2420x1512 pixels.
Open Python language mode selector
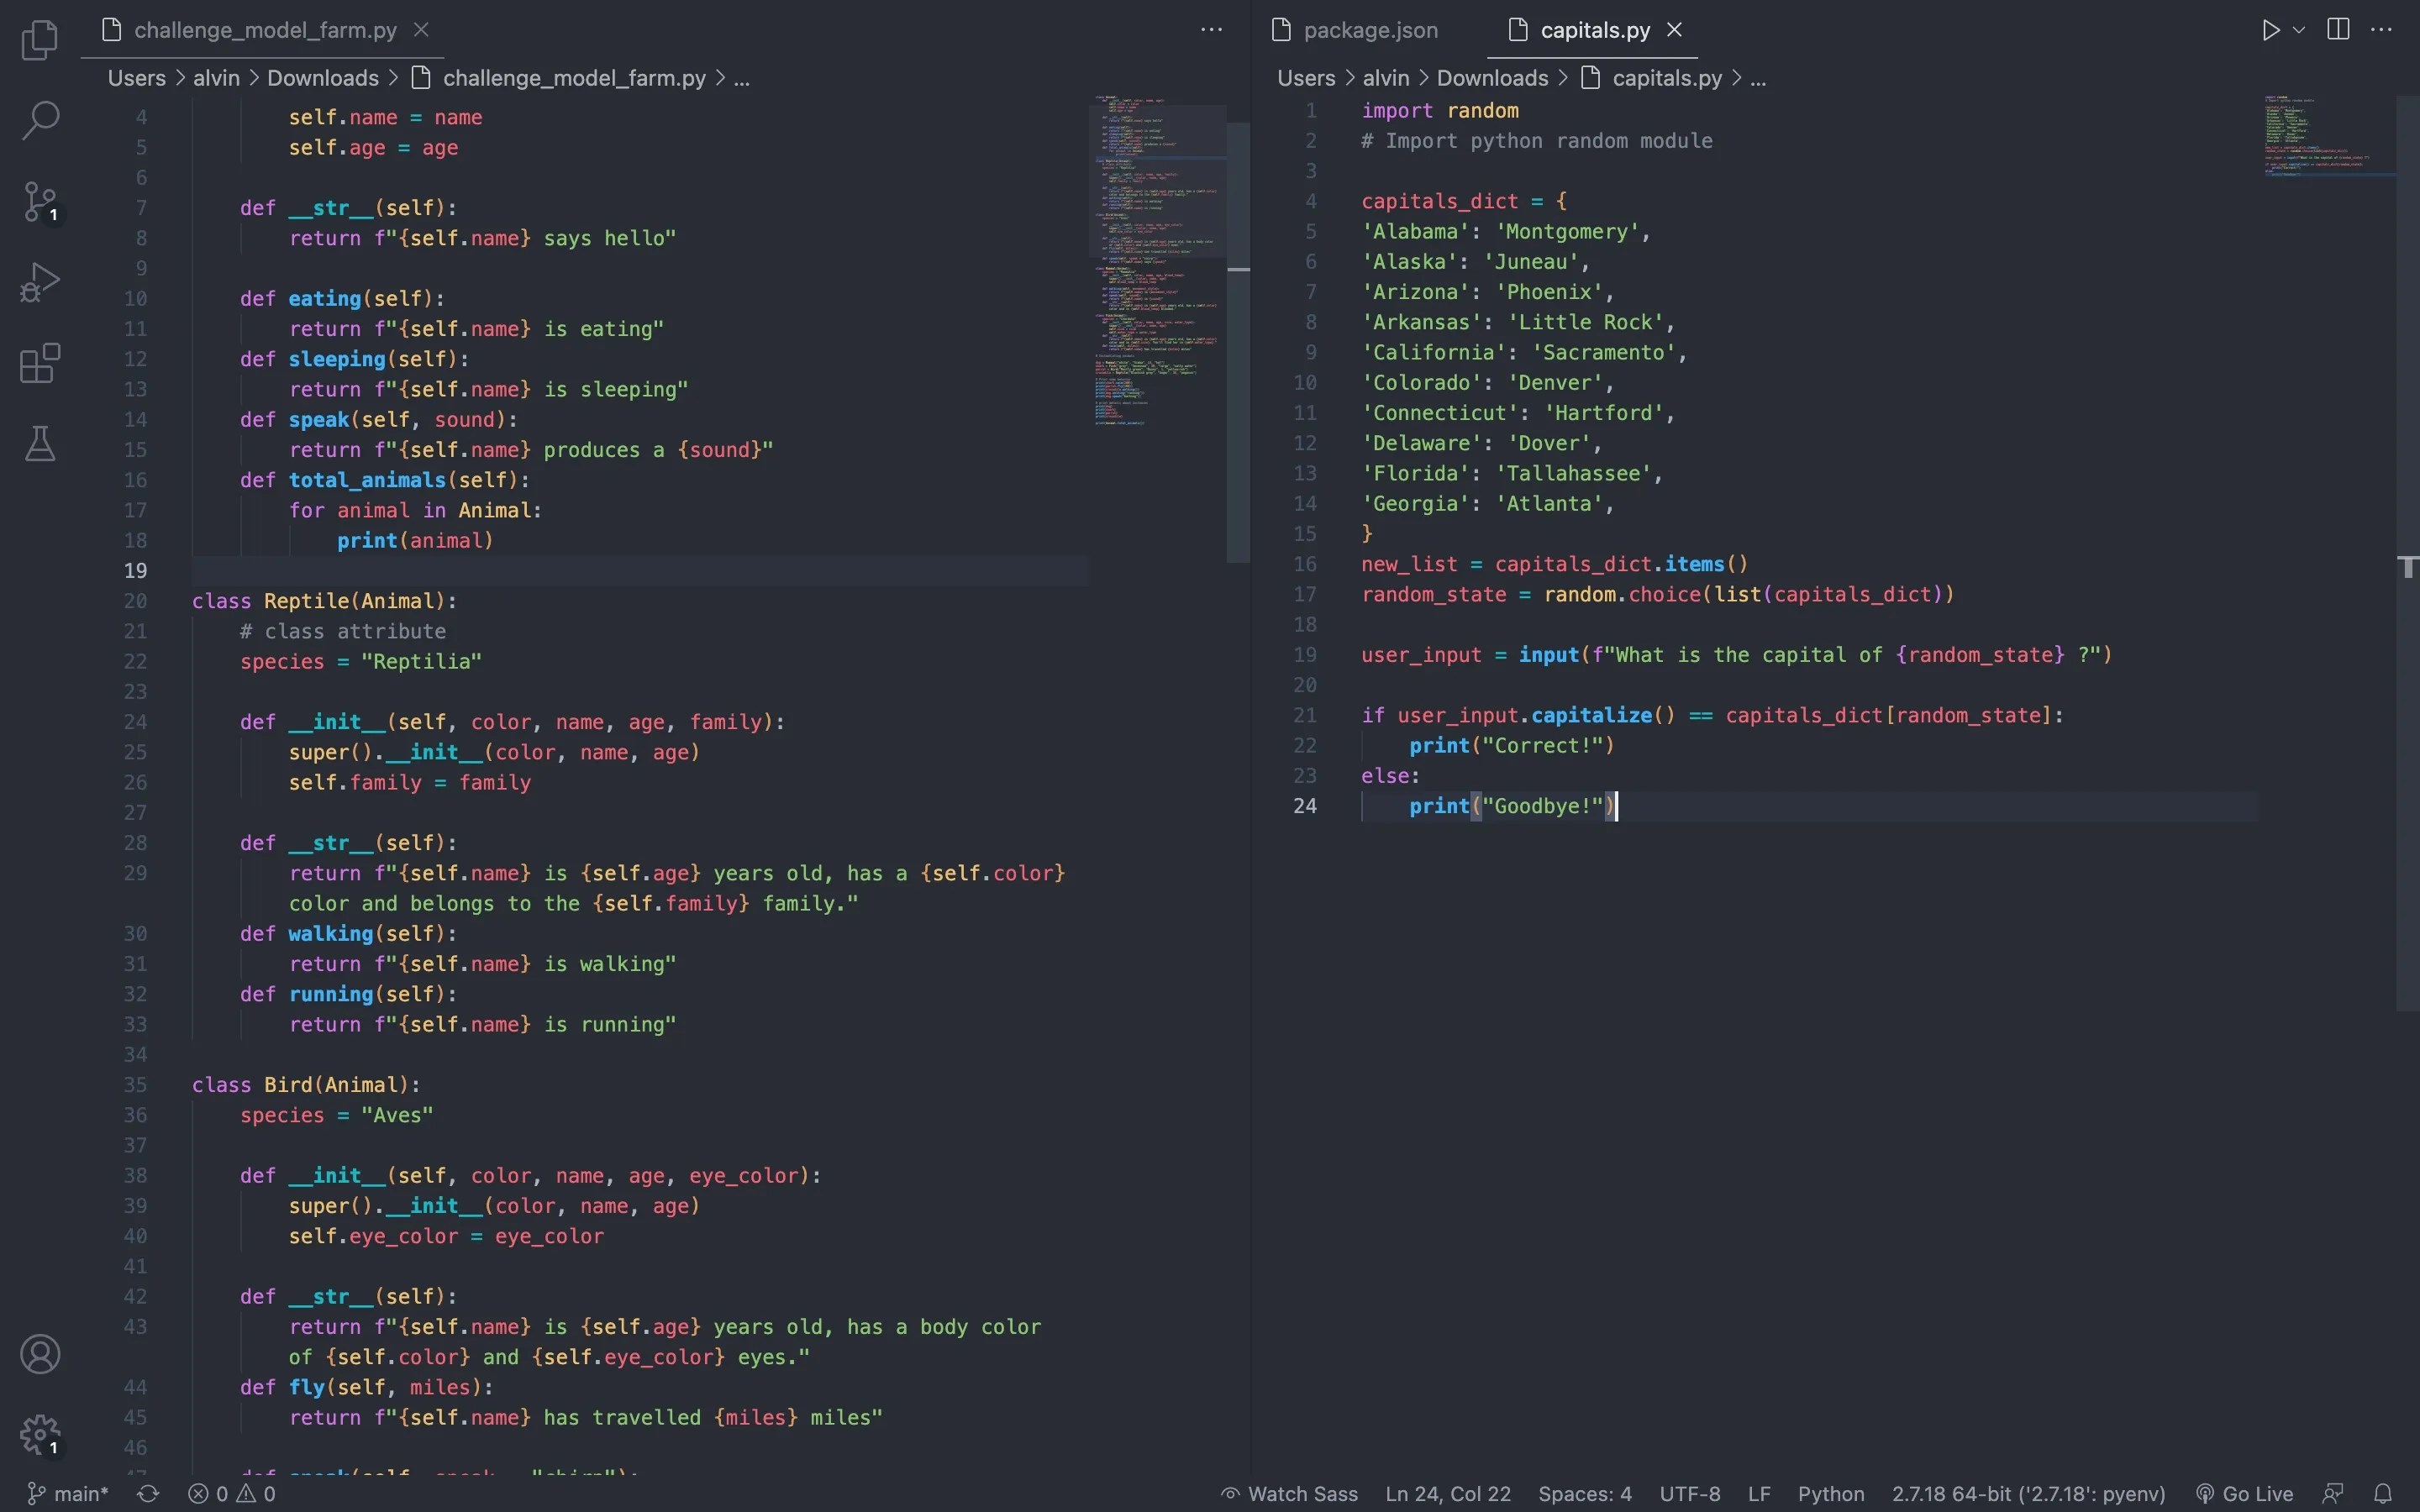(x=1830, y=1494)
